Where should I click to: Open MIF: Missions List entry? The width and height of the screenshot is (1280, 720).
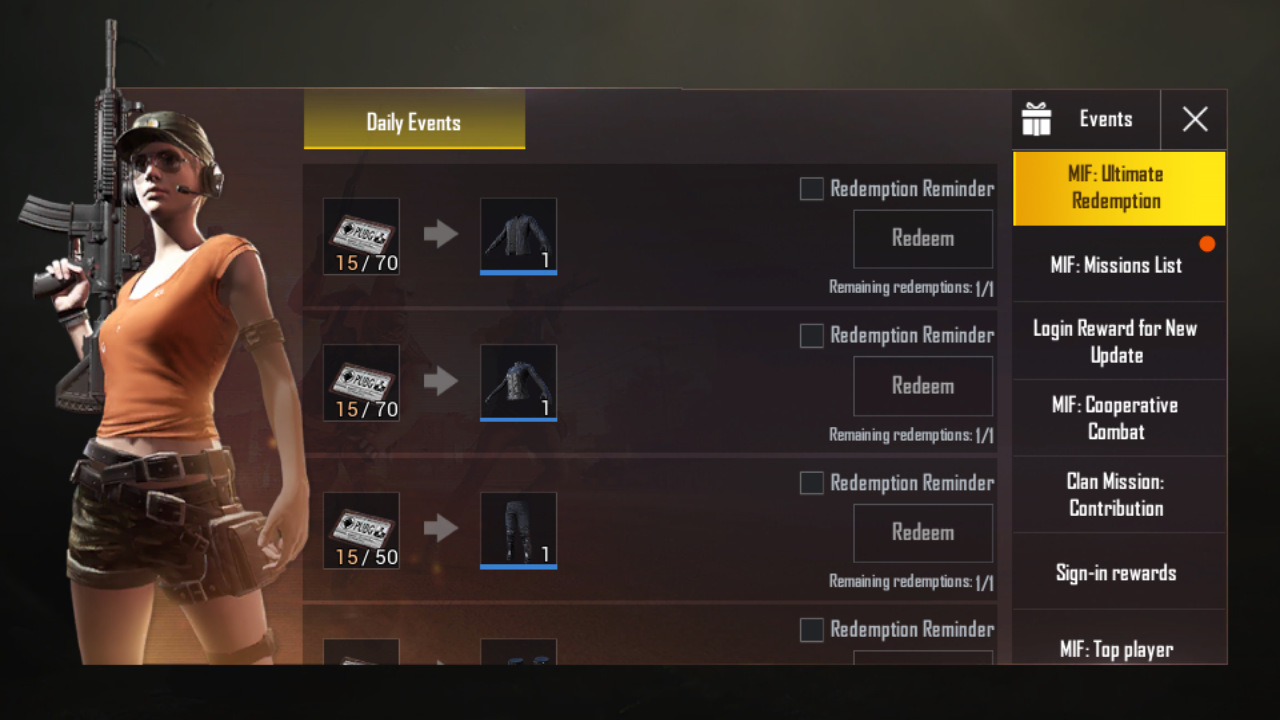1119,265
